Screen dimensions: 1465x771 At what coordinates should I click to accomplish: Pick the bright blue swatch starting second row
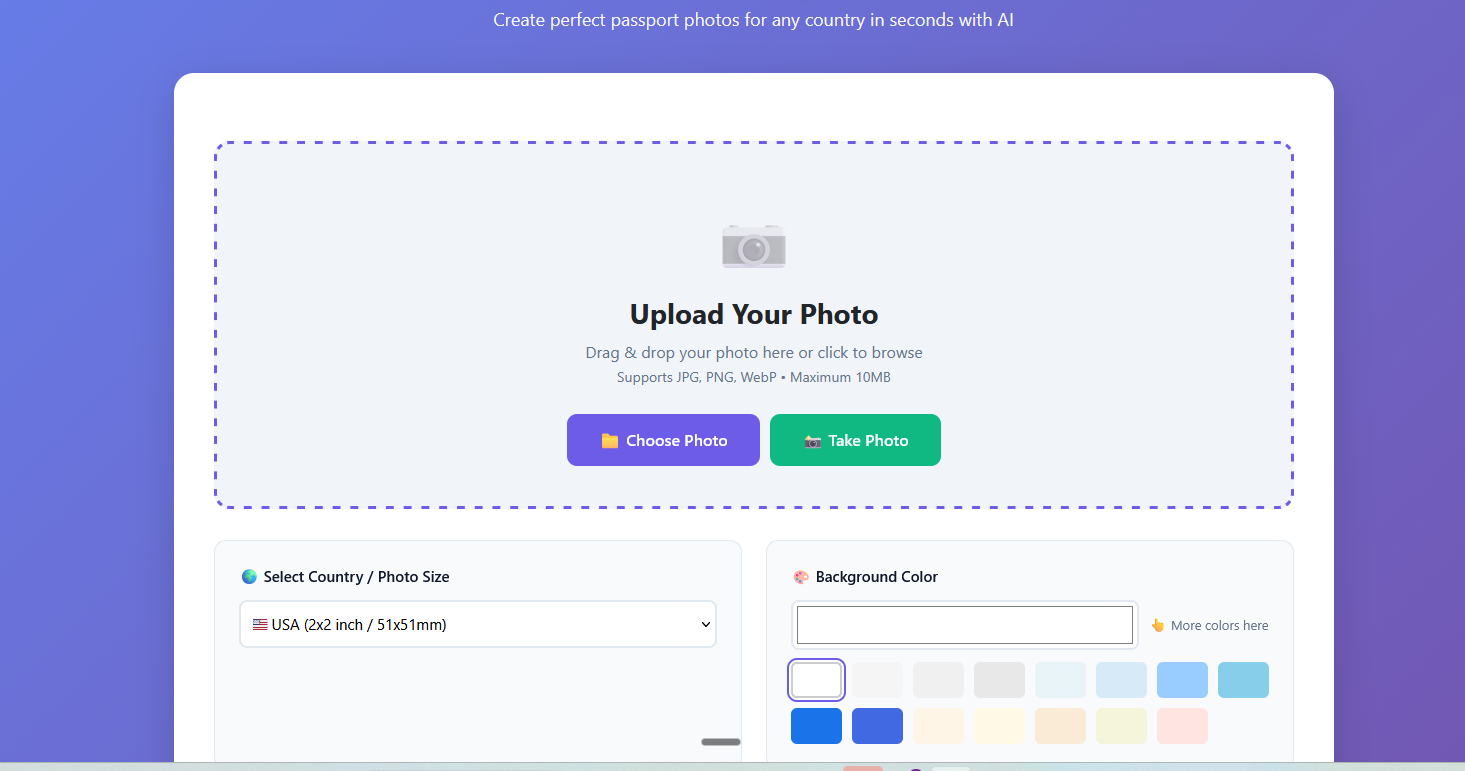pyautogui.click(x=816, y=726)
